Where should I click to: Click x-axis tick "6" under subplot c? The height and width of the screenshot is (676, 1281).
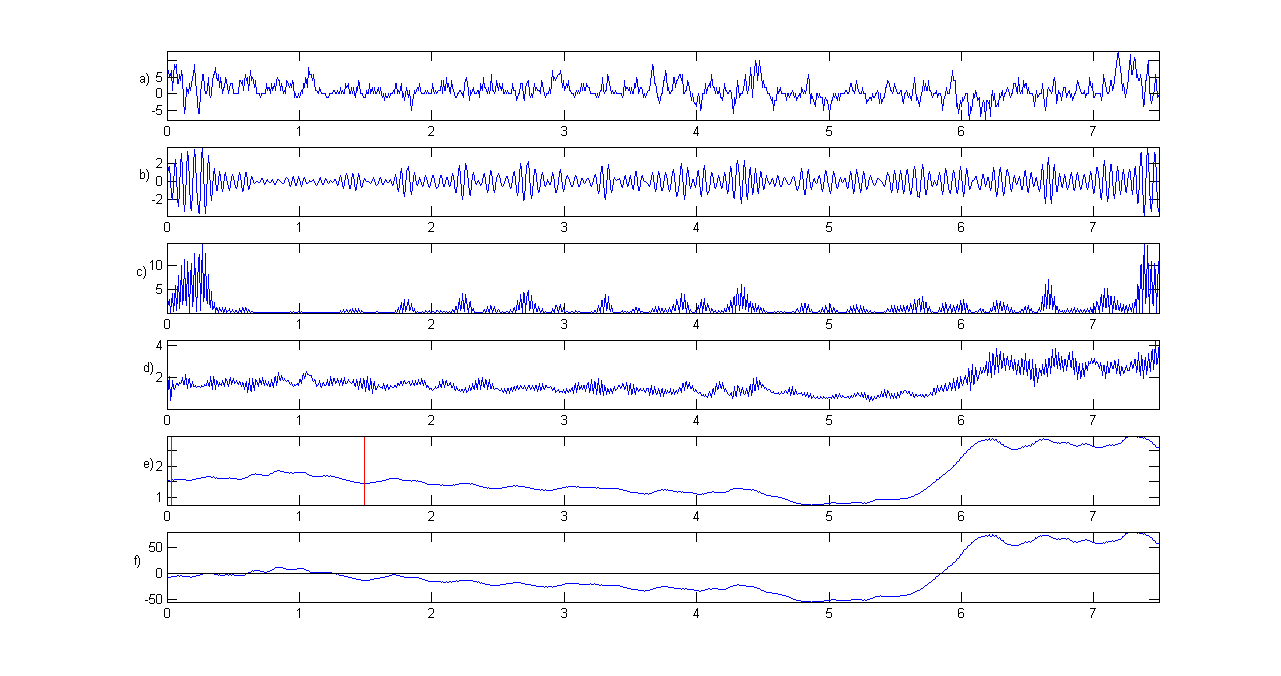pos(961,324)
